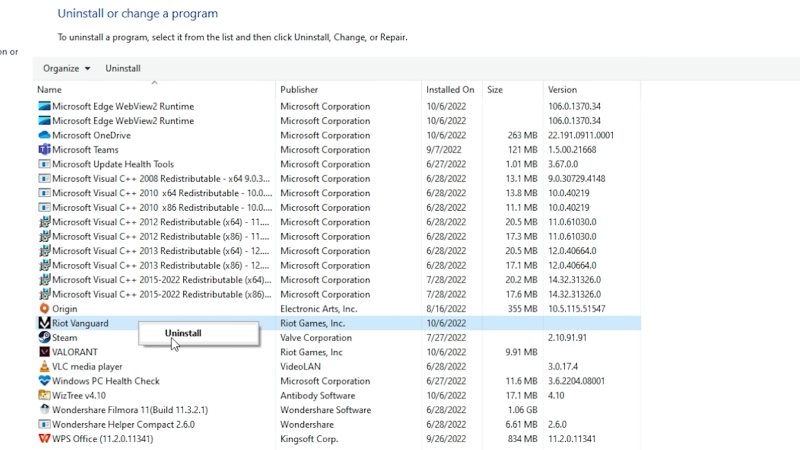Click the Microsoft Update Health Tools icon

[44, 164]
